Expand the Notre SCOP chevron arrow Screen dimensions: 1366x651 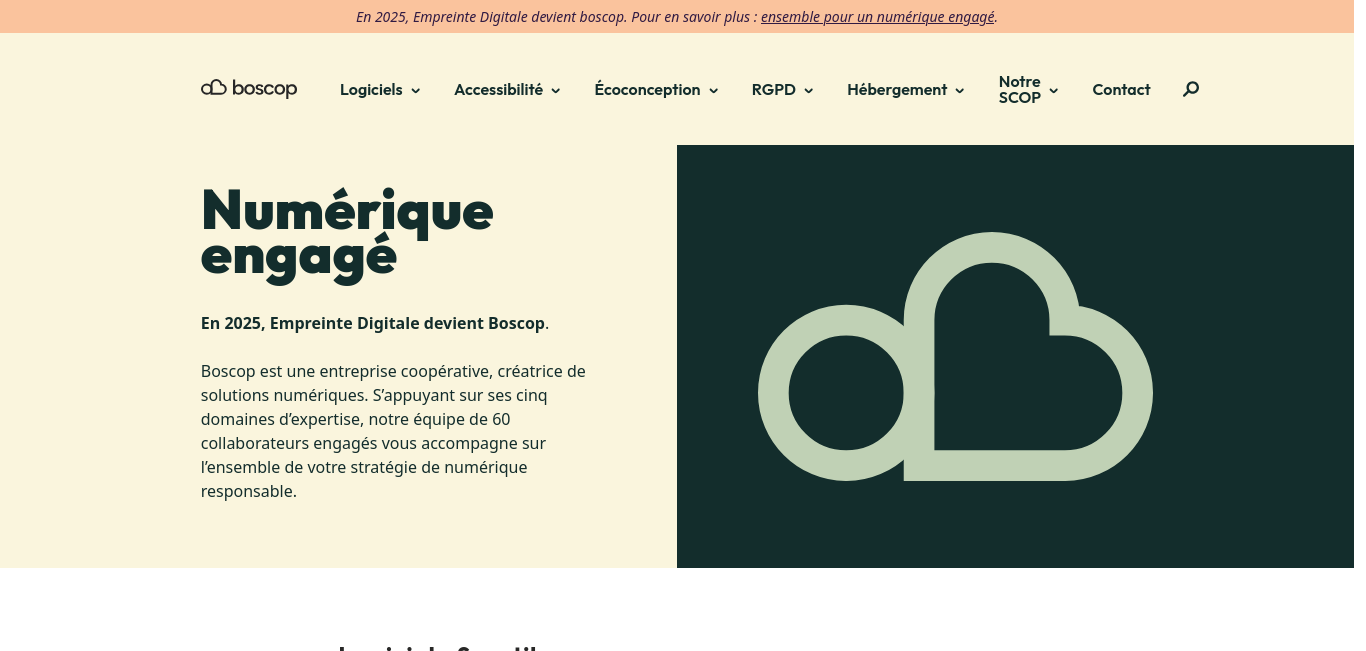1054,91
